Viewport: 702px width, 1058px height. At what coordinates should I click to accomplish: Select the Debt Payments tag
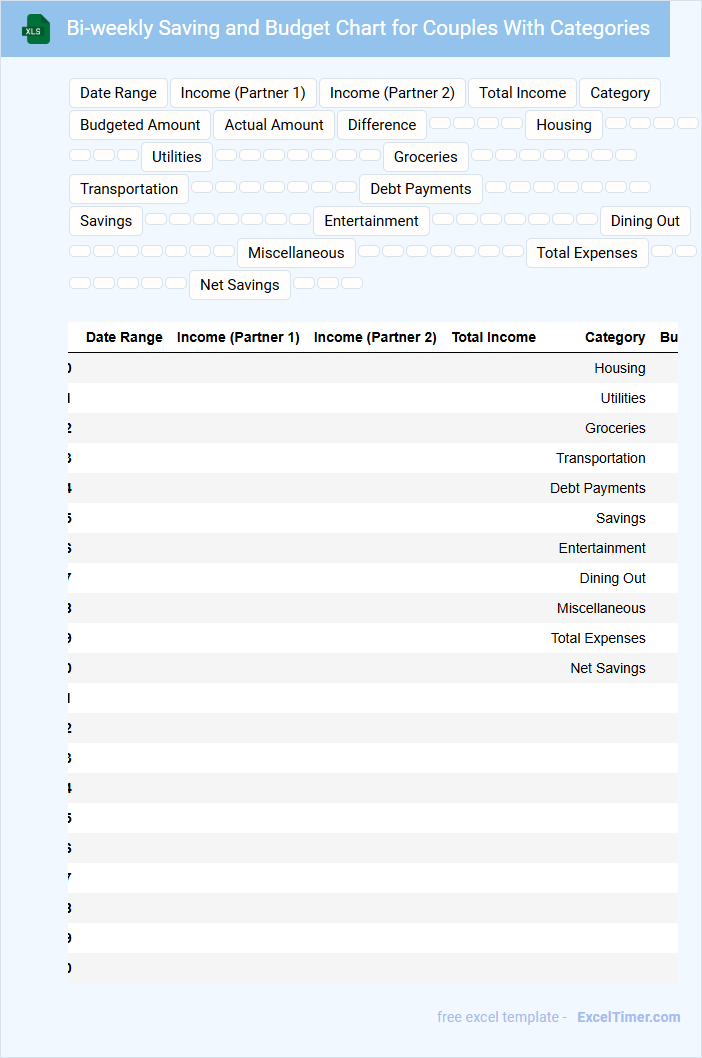(x=421, y=189)
